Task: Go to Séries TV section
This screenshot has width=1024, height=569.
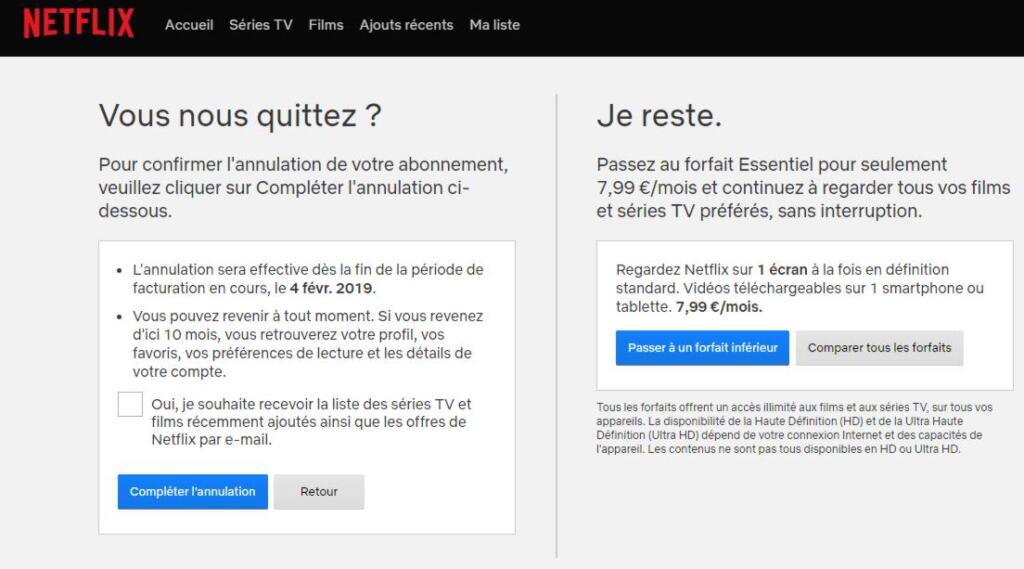Action: pyautogui.click(x=261, y=25)
